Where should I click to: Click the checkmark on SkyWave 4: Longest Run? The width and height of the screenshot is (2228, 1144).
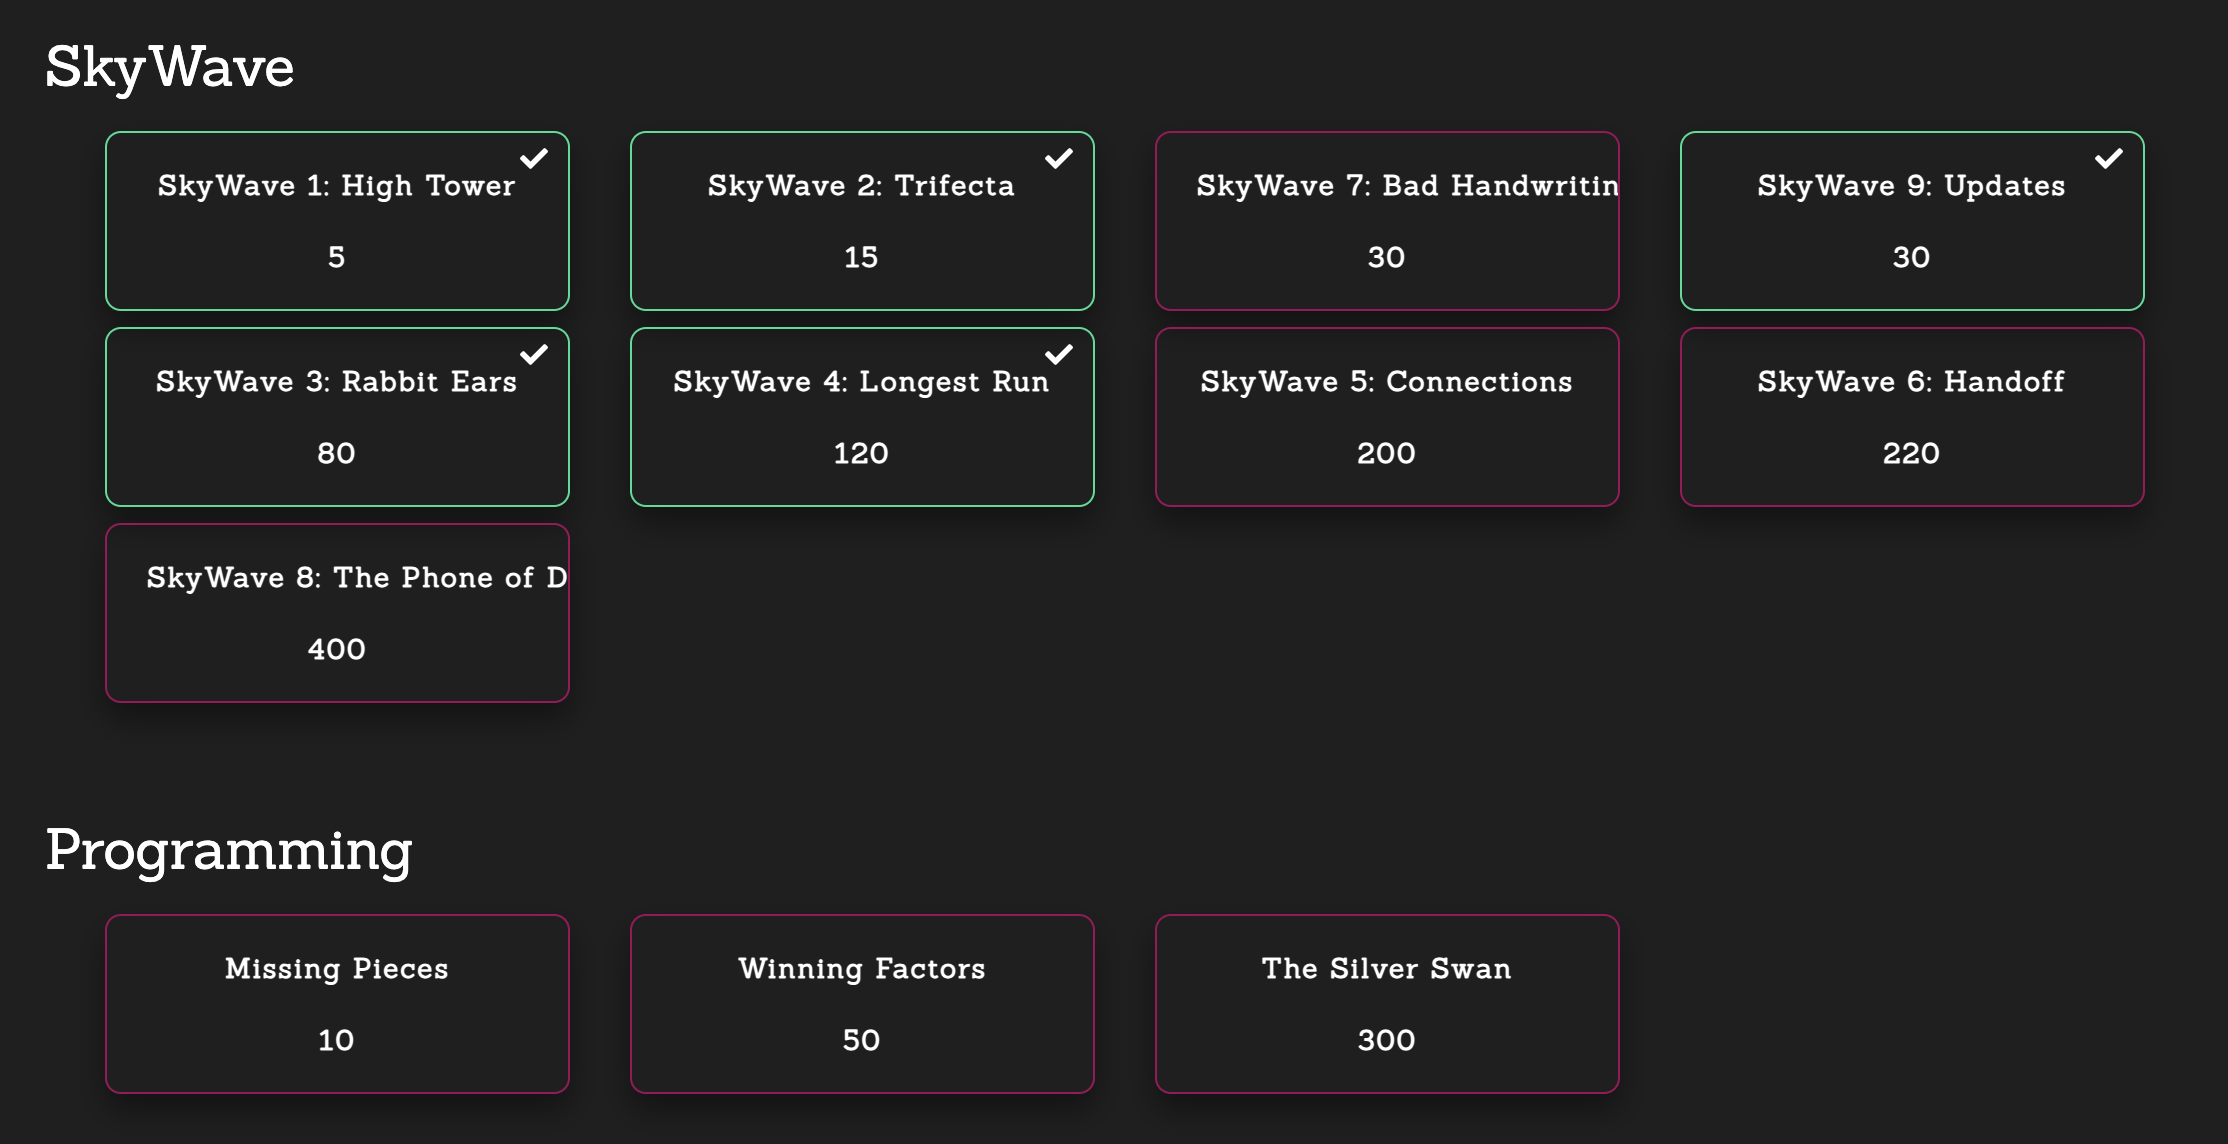[1062, 356]
